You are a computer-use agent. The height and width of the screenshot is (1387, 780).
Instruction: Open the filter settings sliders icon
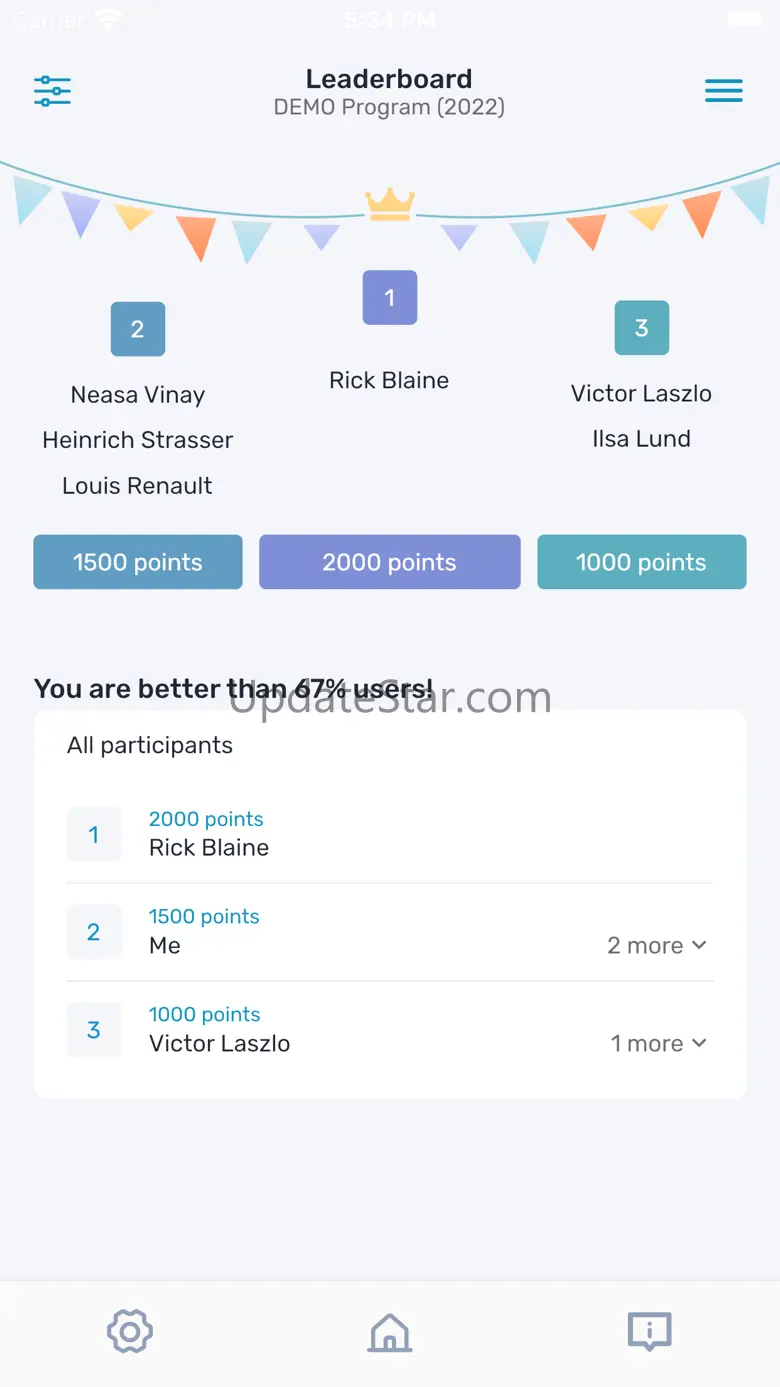point(52,91)
